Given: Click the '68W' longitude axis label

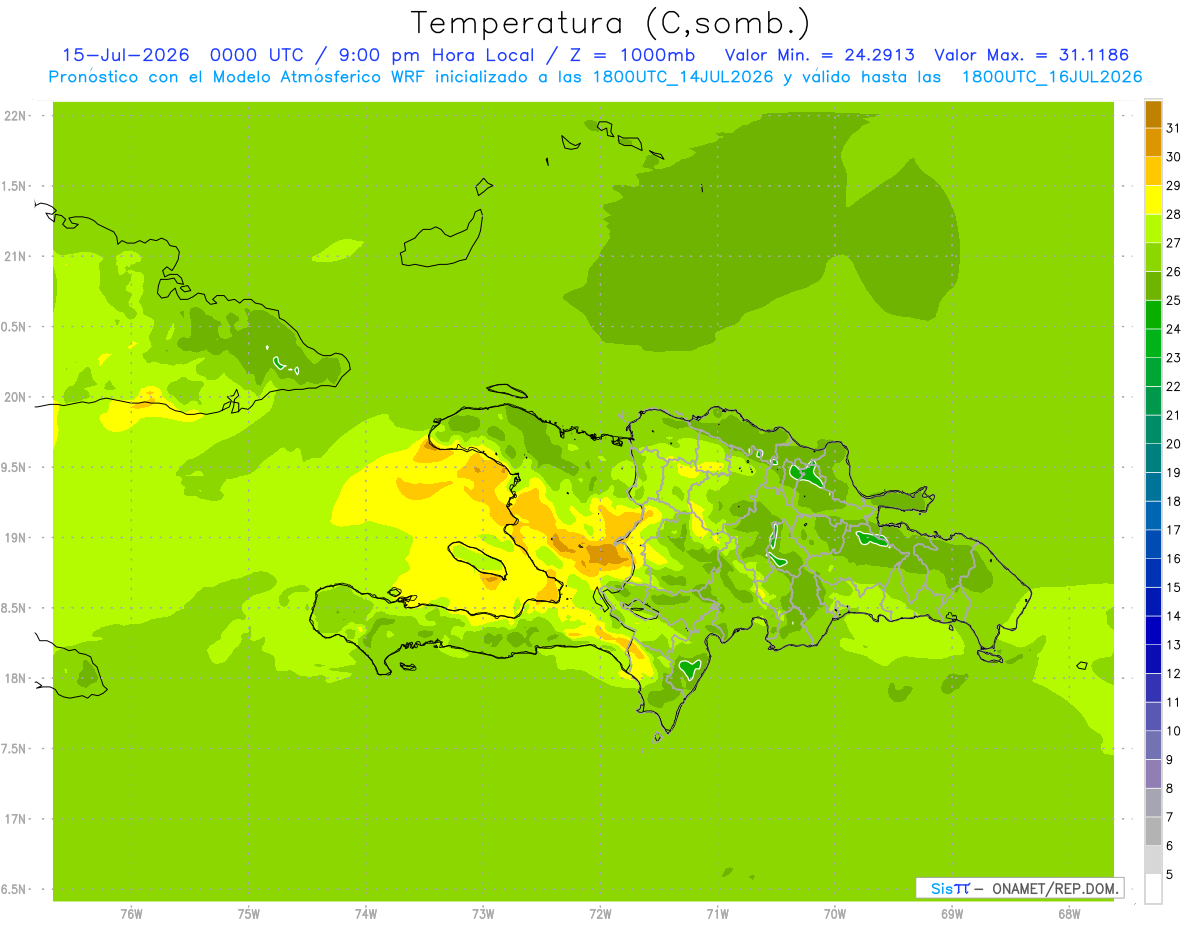Looking at the screenshot, I should [1069, 914].
